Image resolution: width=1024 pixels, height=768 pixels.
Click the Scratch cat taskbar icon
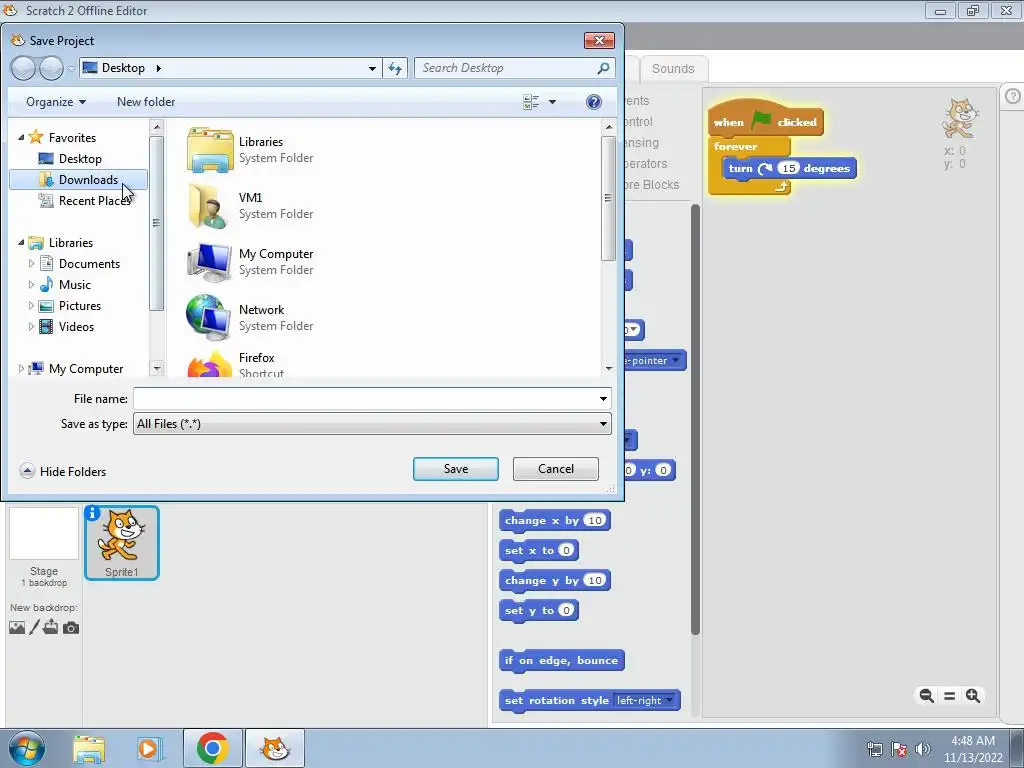275,748
